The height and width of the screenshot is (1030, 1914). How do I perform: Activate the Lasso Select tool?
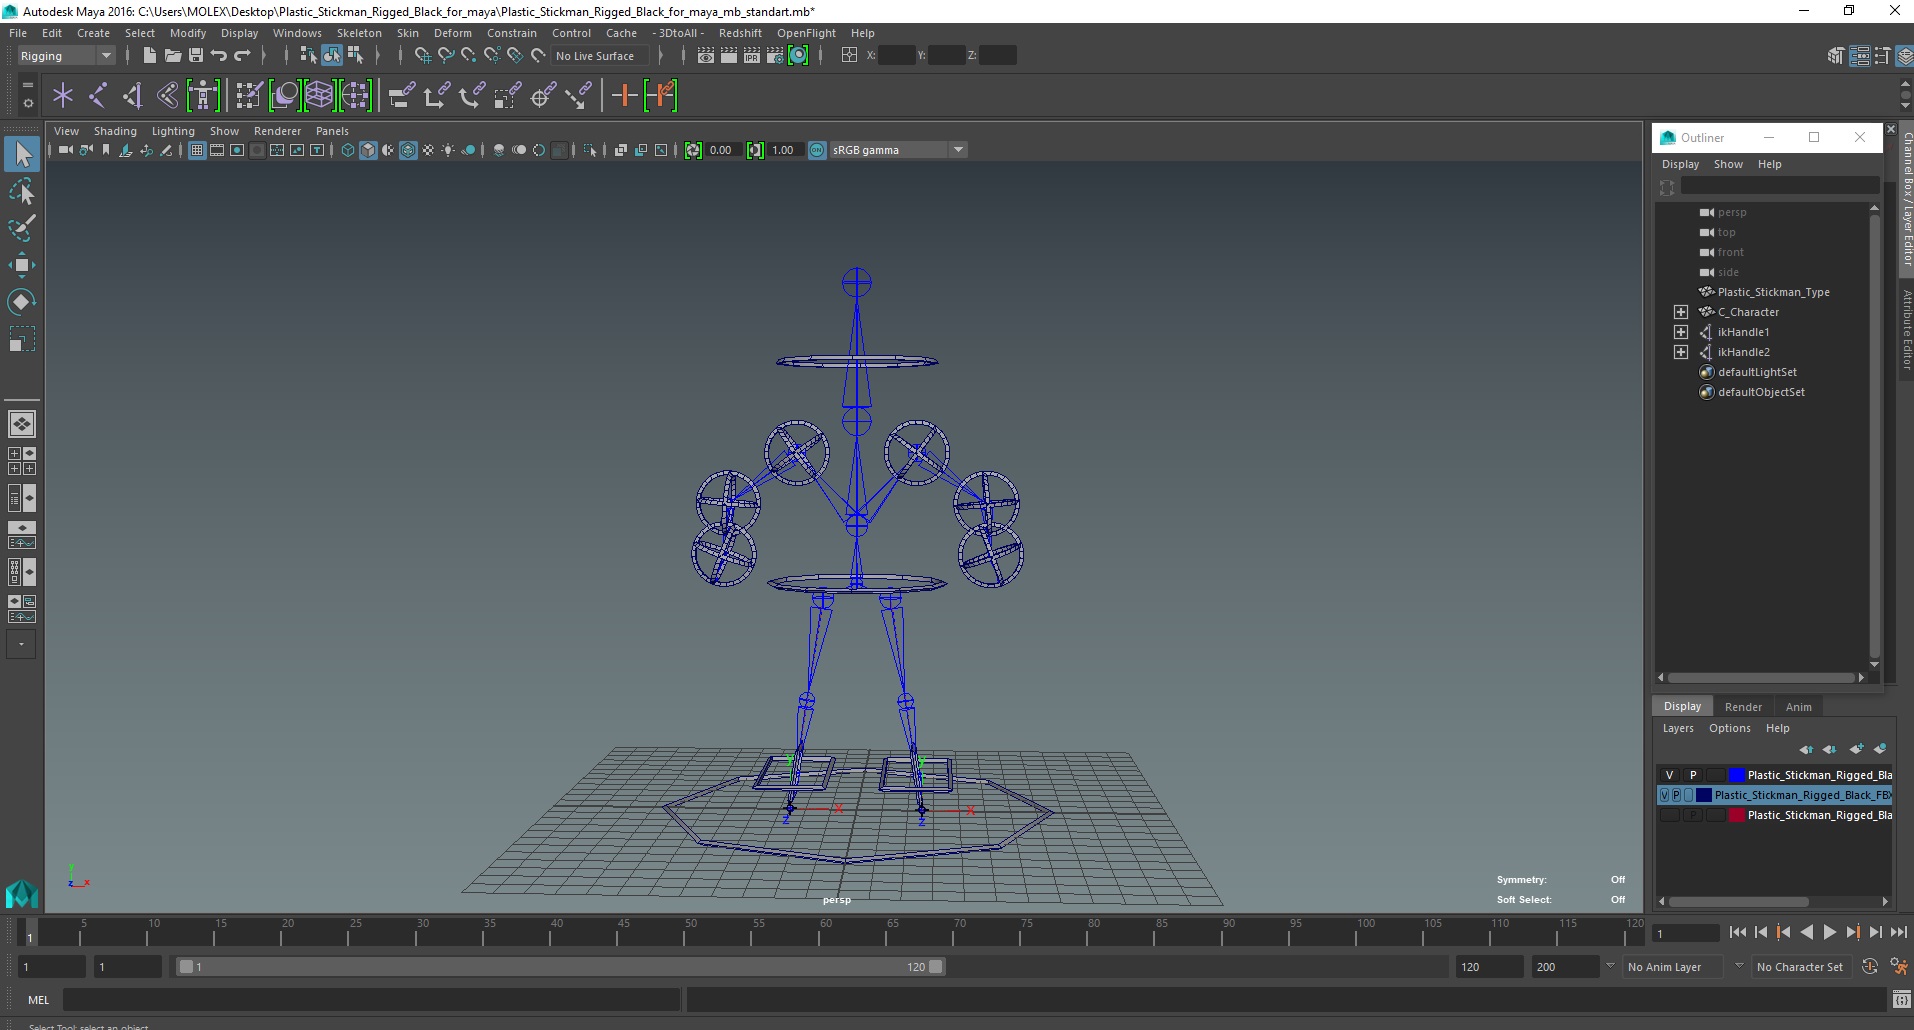[x=22, y=191]
